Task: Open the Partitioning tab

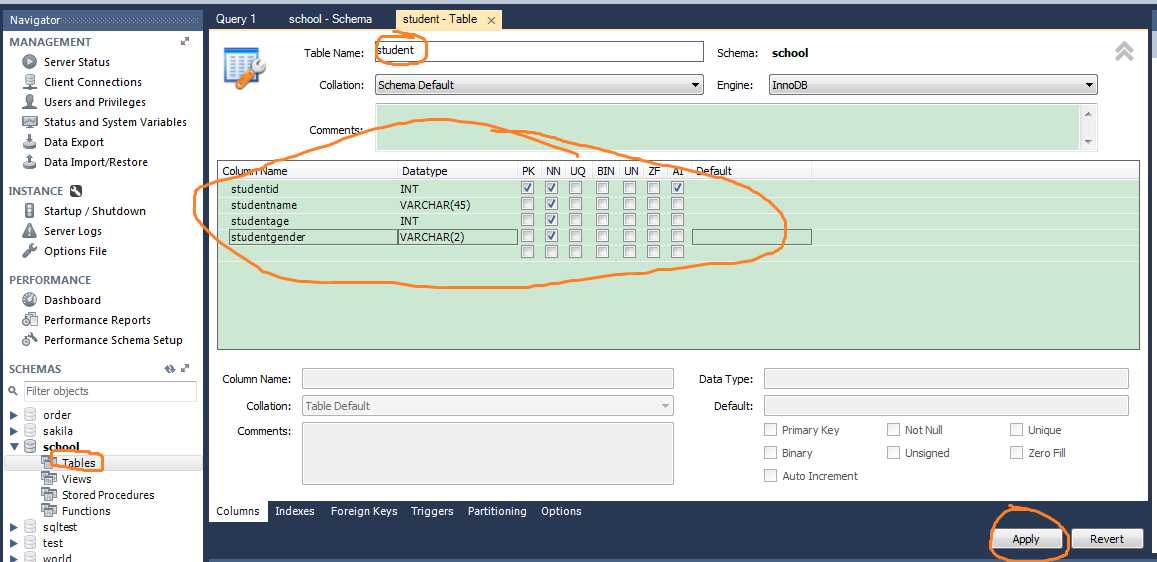Action: click(x=497, y=511)
